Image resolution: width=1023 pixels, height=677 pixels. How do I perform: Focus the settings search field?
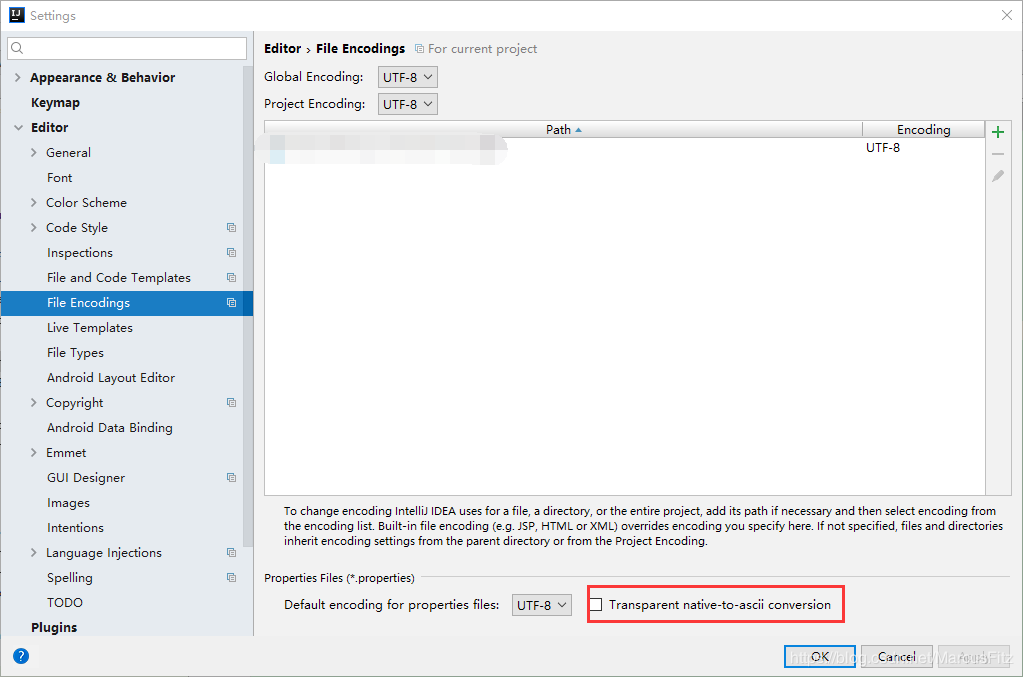(x=128, y=48)
